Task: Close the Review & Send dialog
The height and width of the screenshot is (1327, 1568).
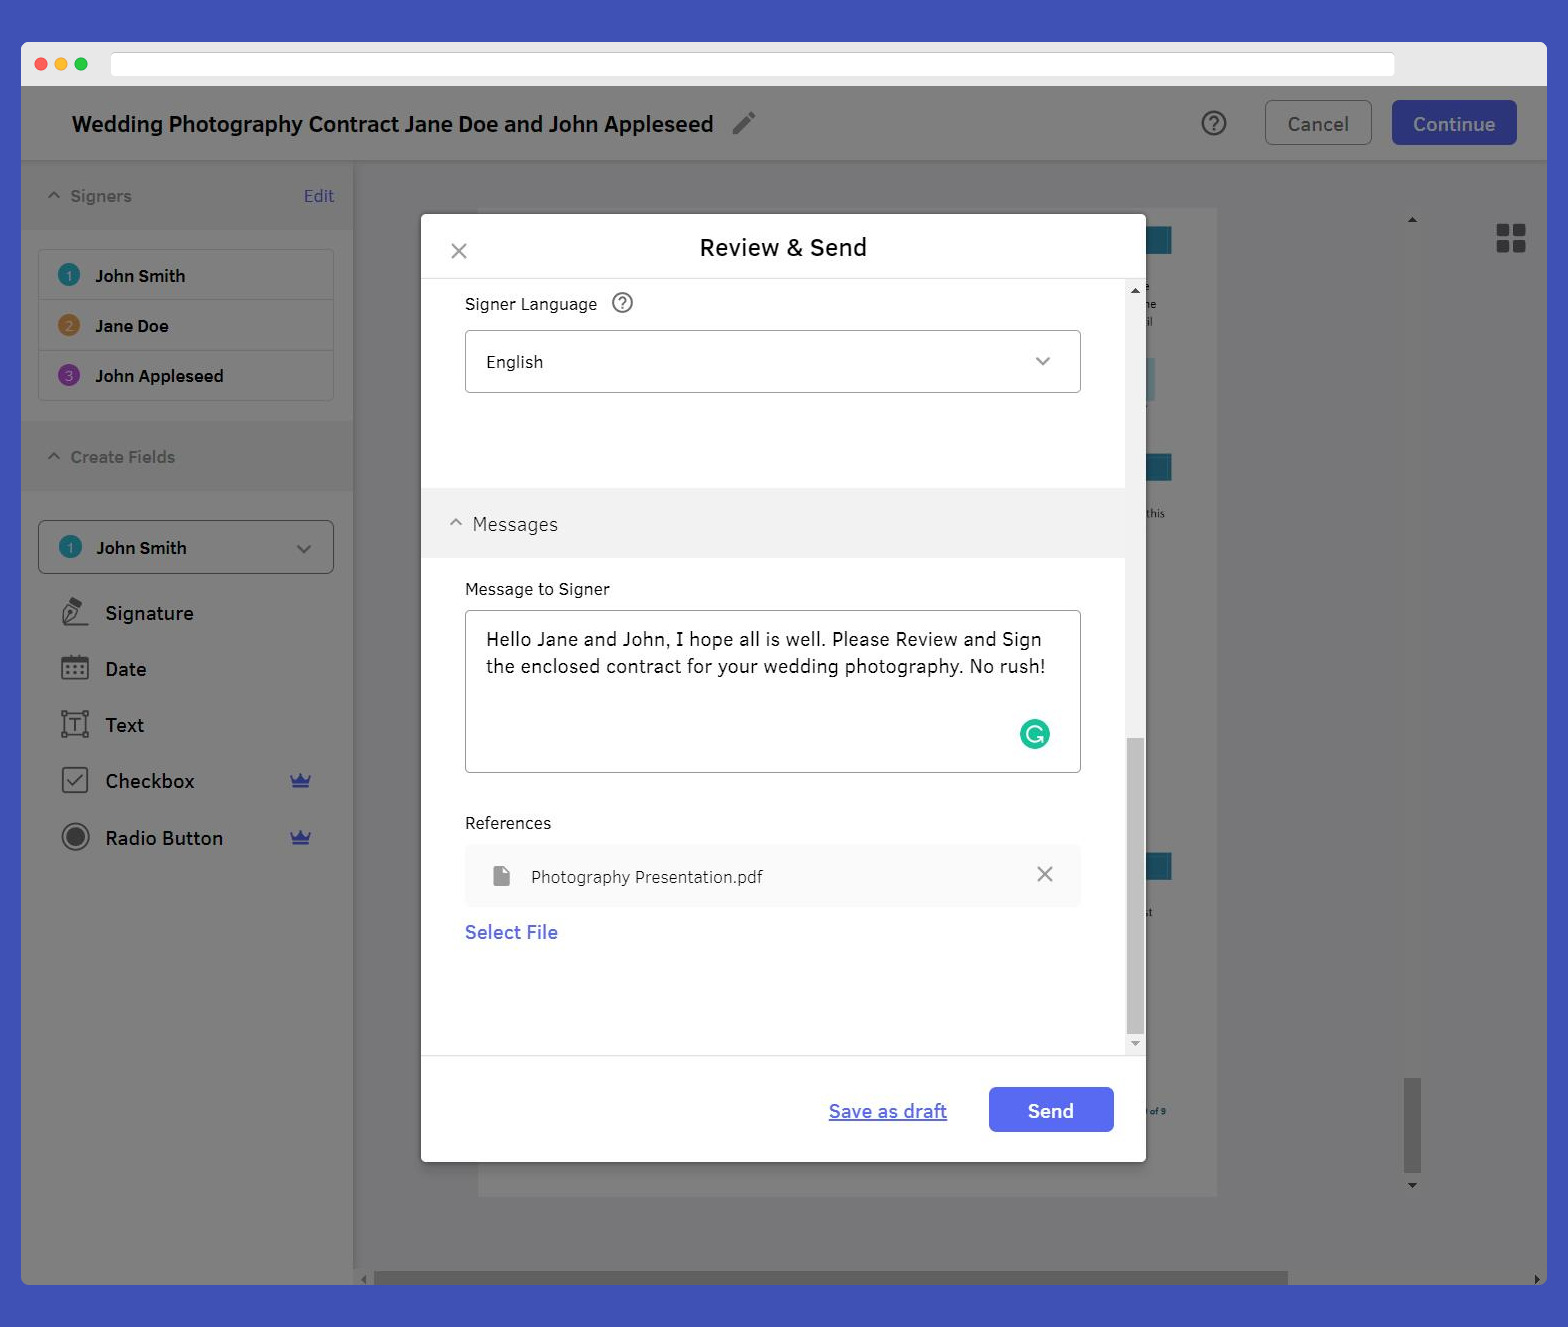Action: pyautogui.click(x=459, y=251)
